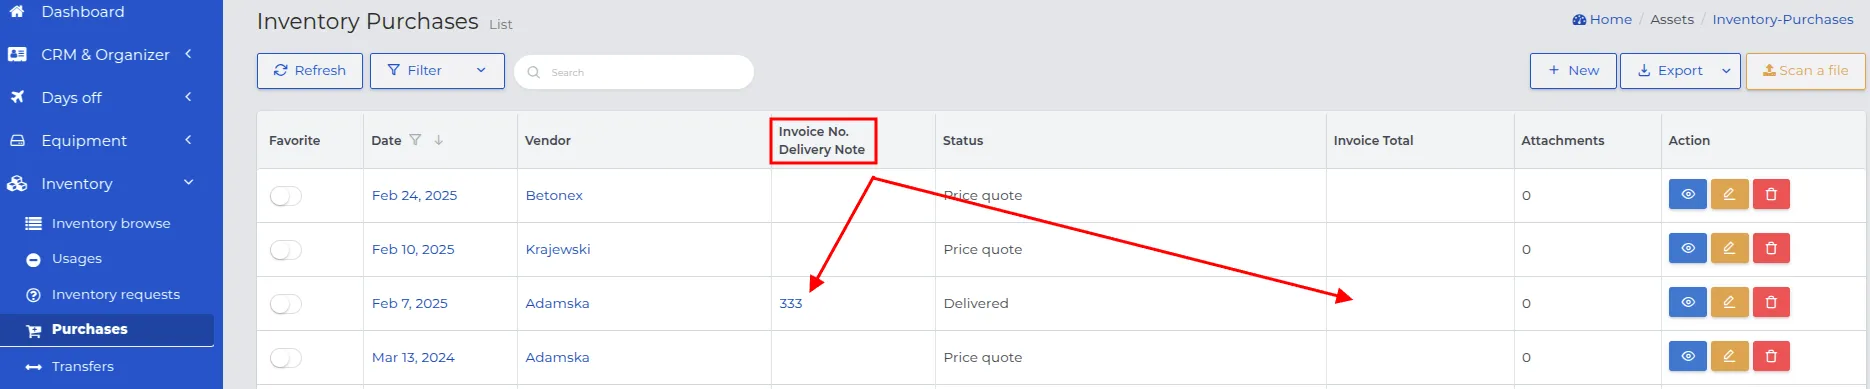Click the orange edit icon for Krajewski row

coord(1729,248)
